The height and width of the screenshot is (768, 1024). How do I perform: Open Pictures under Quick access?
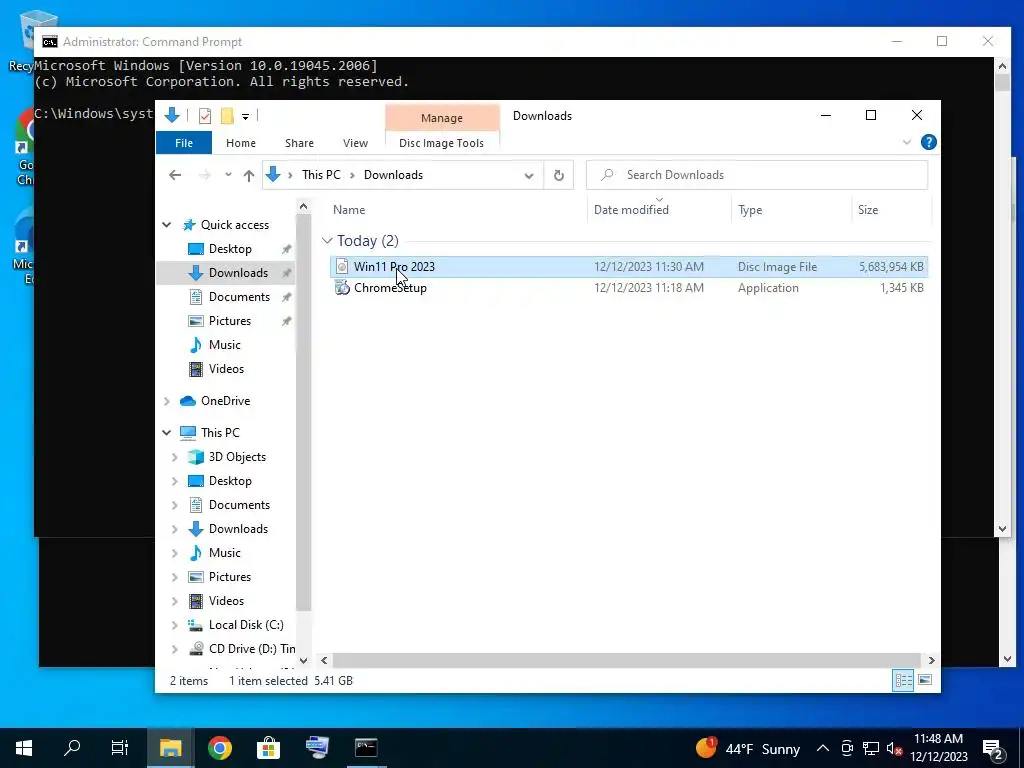(229, 321)
